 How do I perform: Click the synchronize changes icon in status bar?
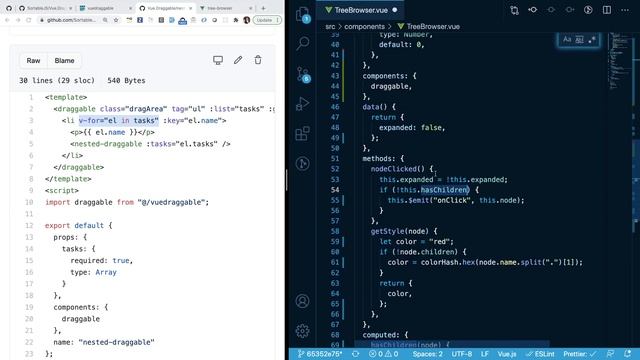tap(356, 354)
